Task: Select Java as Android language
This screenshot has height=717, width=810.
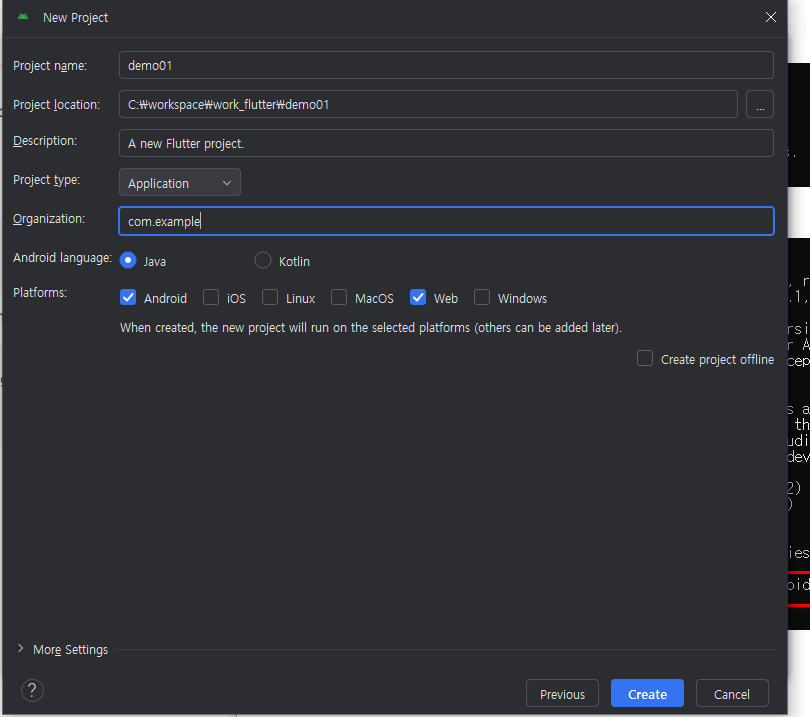Action: point(128,260)
